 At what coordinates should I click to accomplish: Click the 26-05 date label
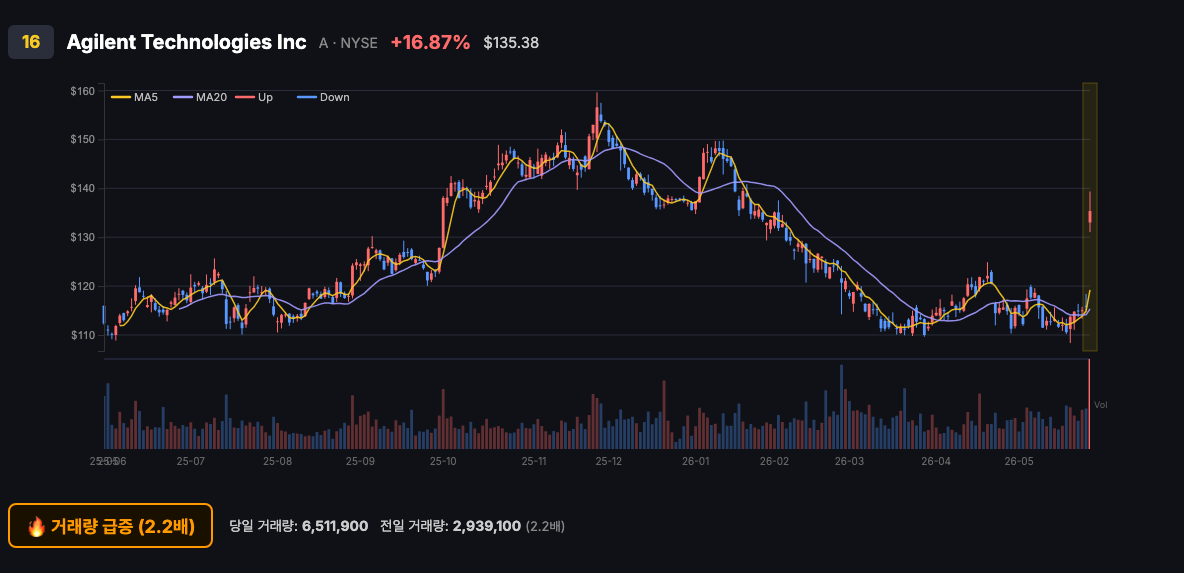point(1018,461)
